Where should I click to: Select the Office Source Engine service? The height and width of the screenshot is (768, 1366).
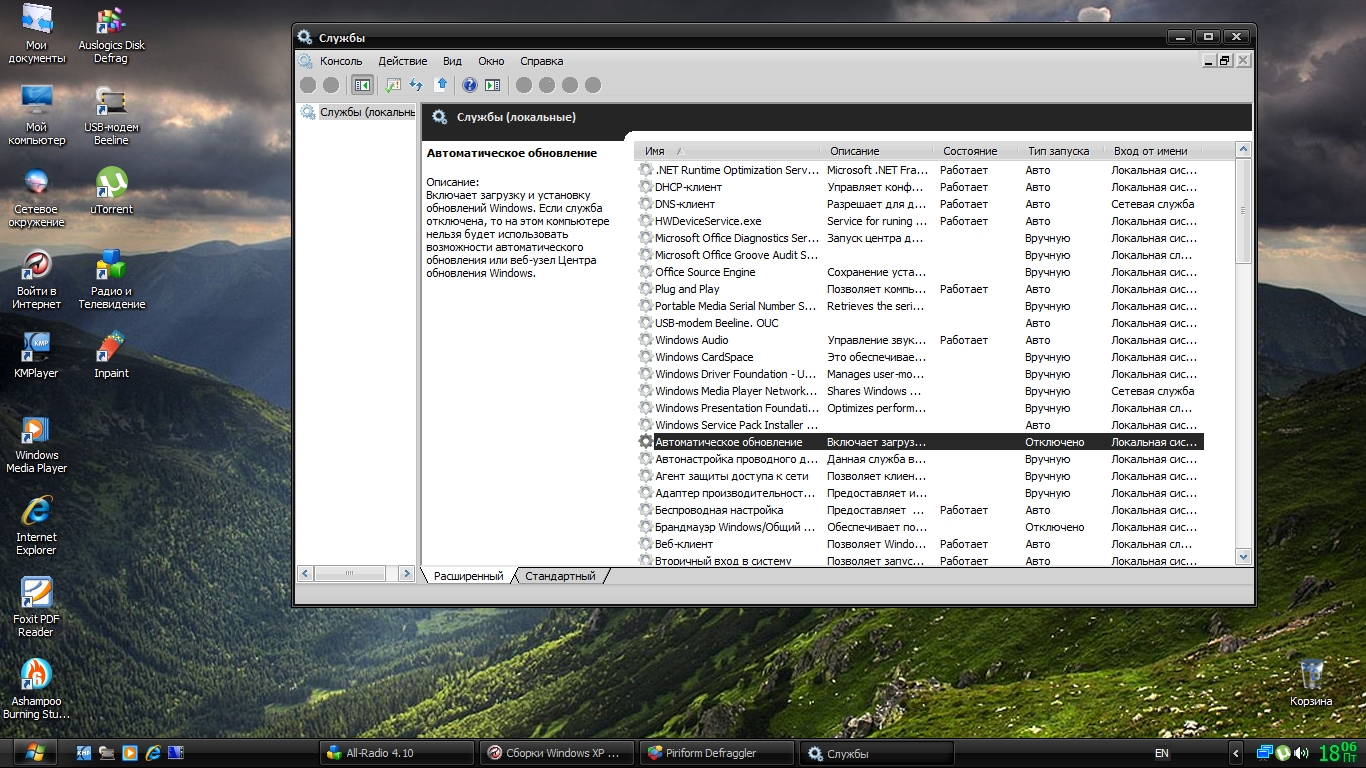[920, 272]
